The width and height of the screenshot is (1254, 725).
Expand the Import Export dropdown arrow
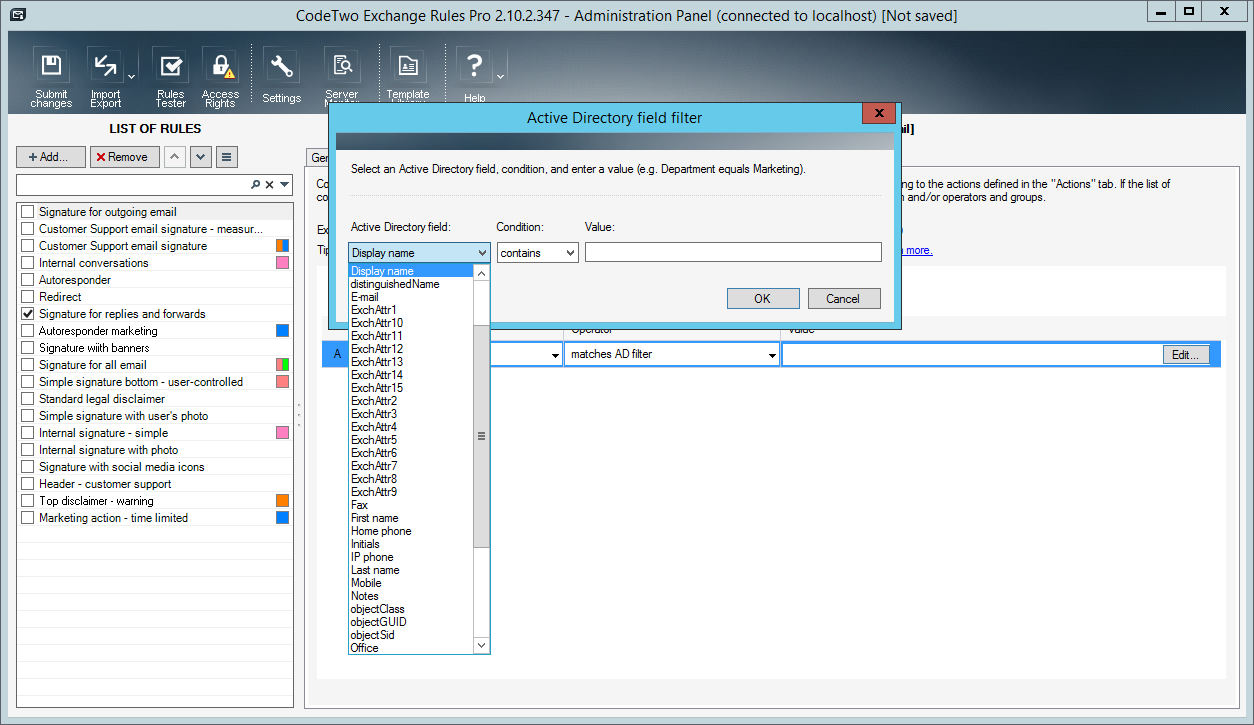coord(131,76)
